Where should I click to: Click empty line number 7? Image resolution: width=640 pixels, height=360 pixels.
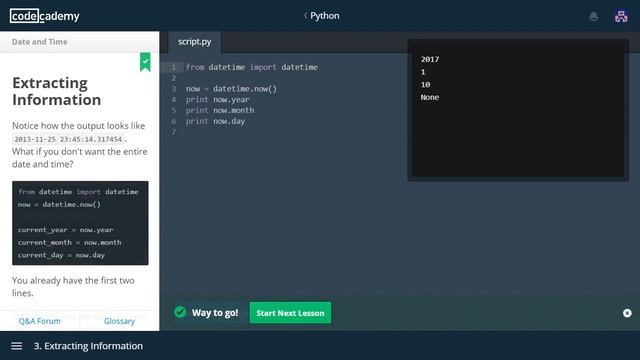point(173,132)
